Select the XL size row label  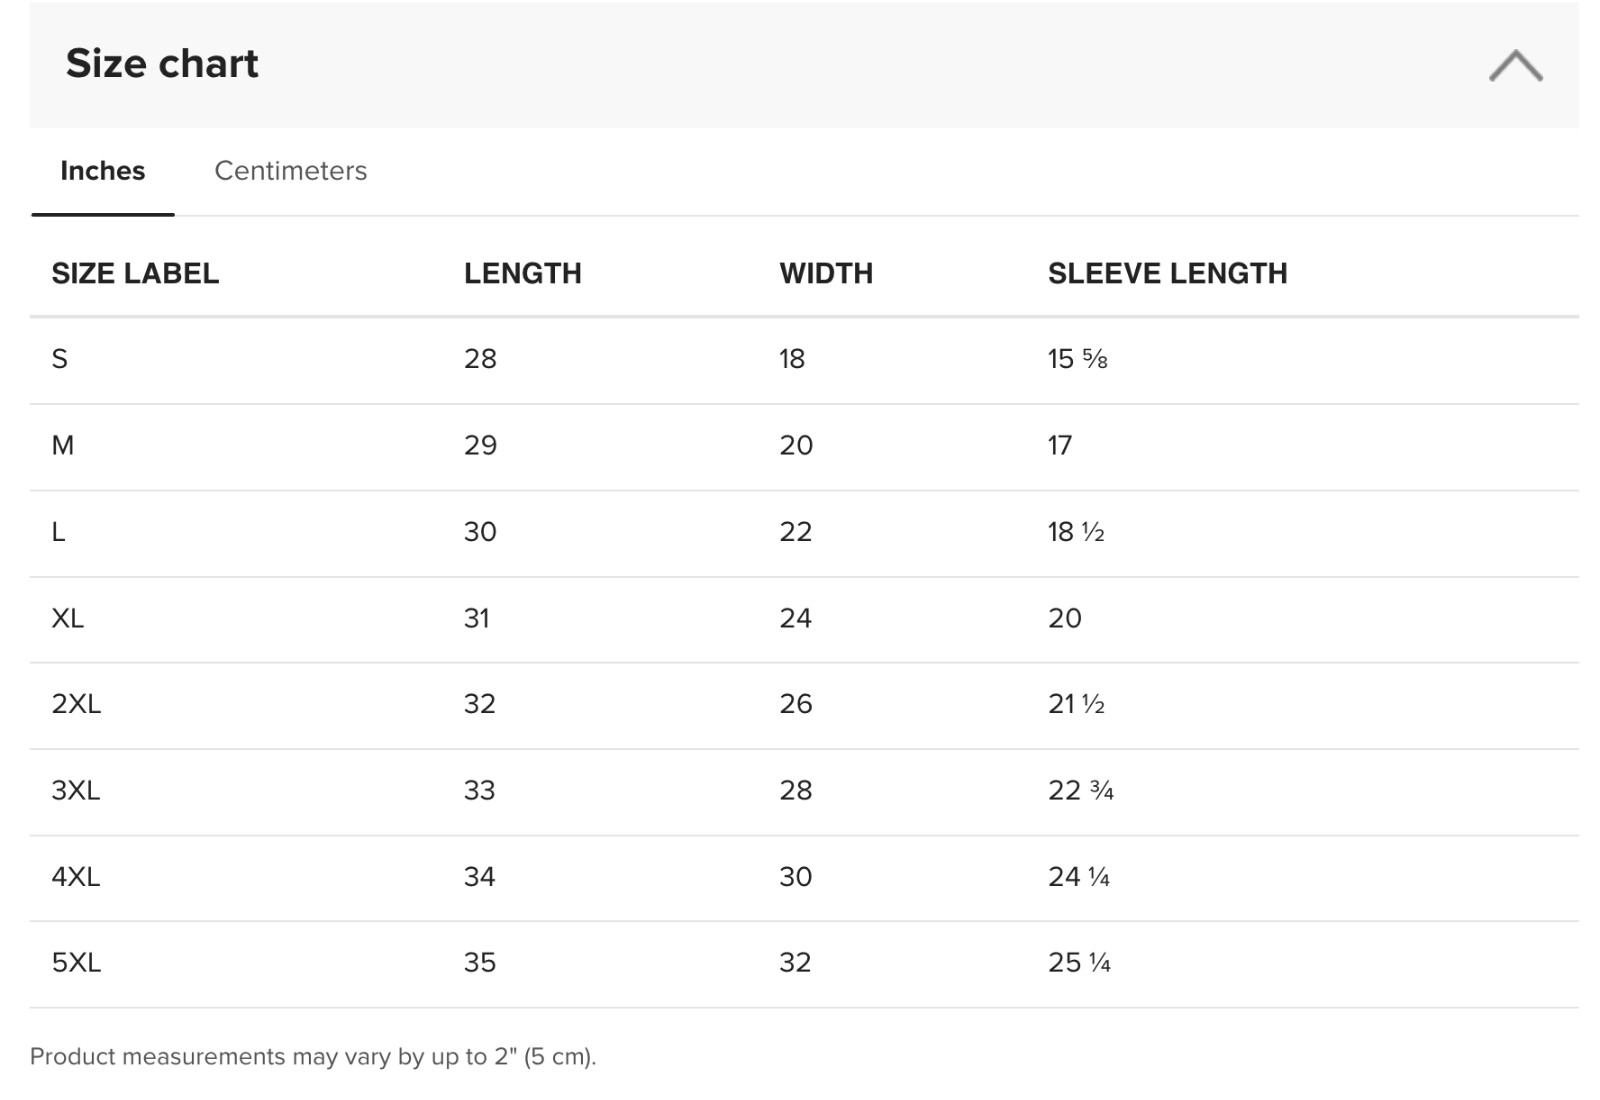[68, 618]
